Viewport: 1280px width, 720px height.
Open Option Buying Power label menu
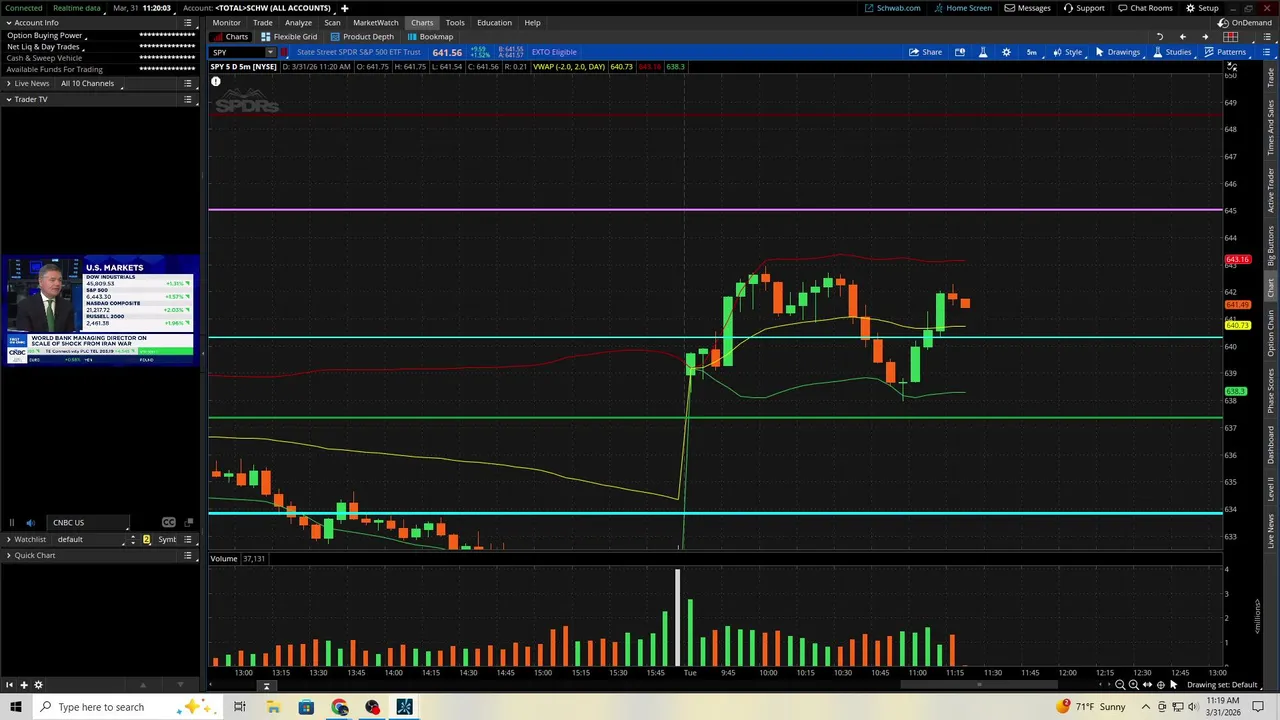[x=45, y=35]
